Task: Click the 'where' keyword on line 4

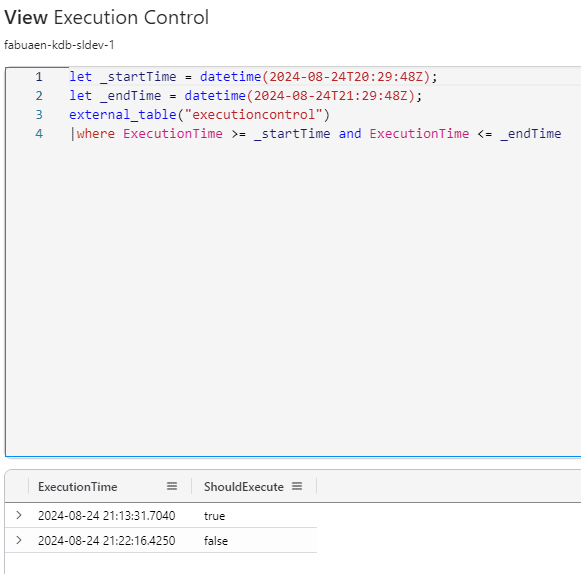Action: (x=96, y=133)
